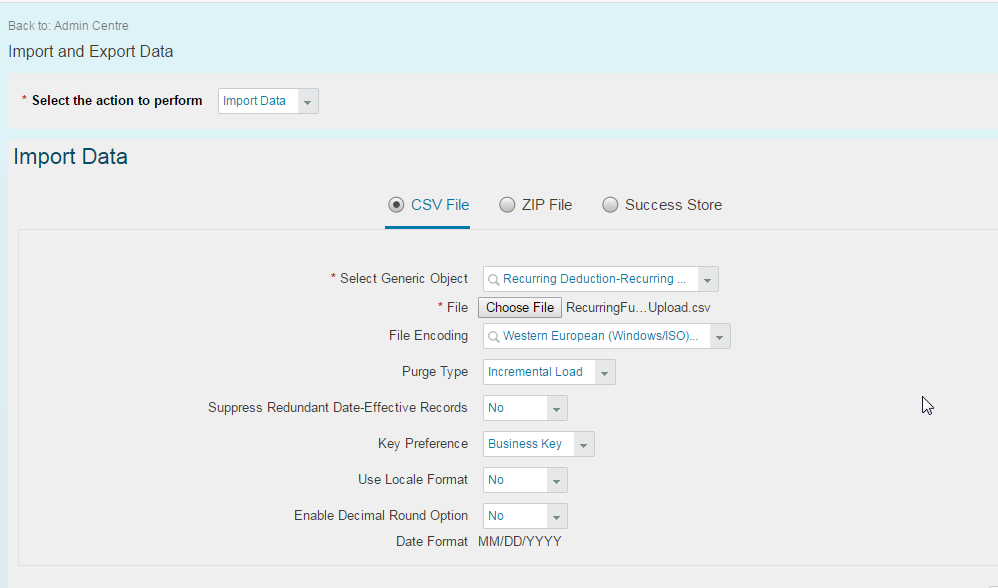
Task: Expand the File Encoding dropdown arrow
Action: point(719,337)
